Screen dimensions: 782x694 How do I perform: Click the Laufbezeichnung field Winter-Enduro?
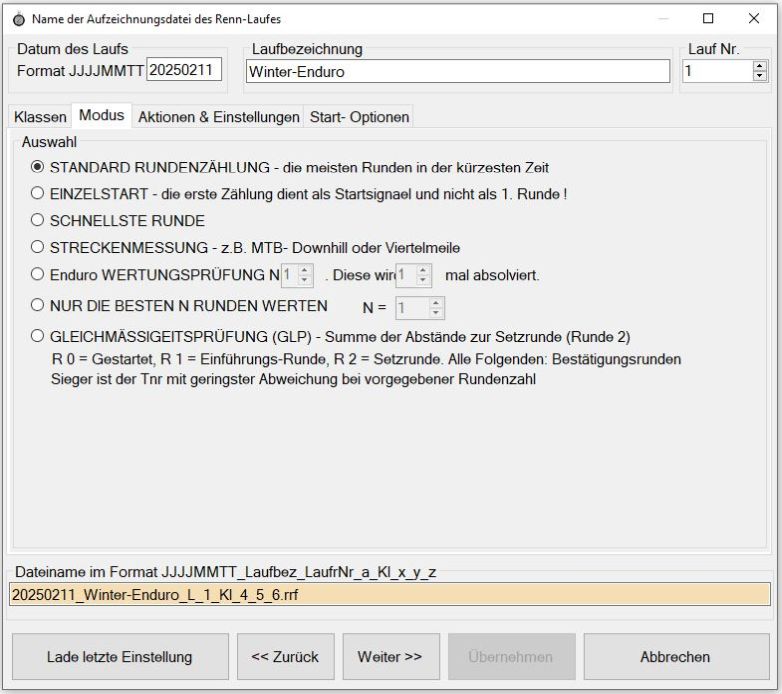[458, 71]
